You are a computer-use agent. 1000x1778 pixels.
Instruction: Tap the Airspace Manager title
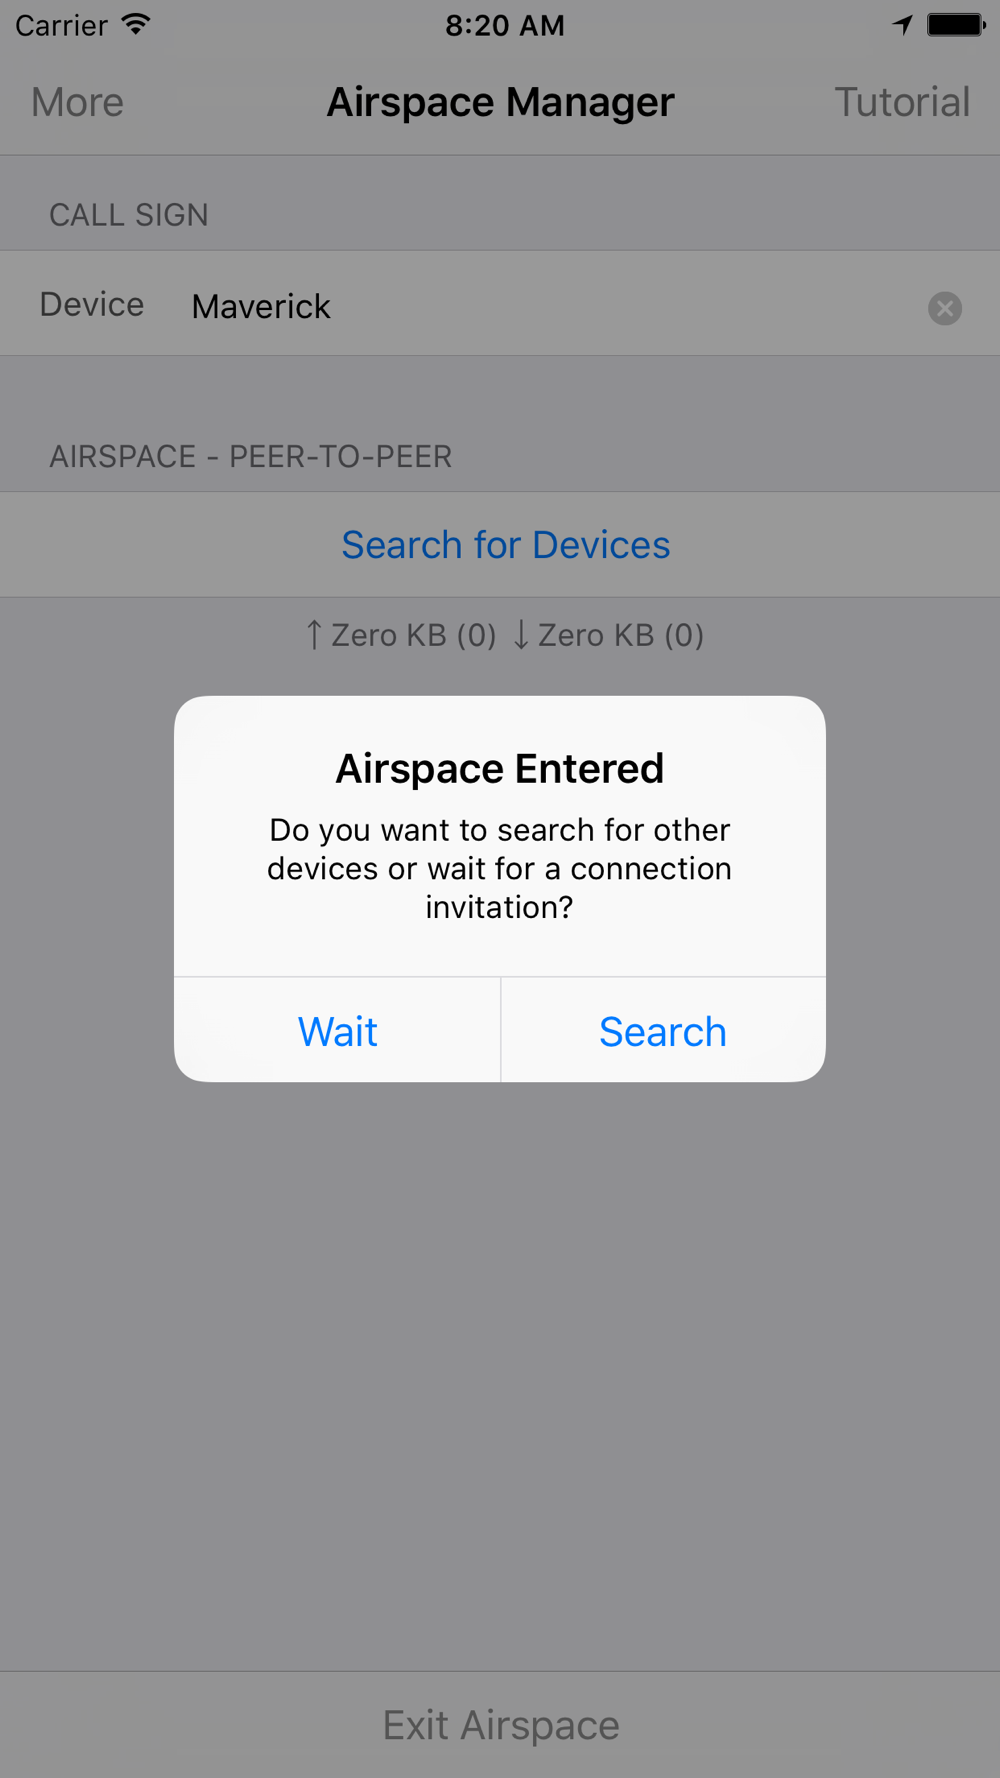tap(501, 102)
